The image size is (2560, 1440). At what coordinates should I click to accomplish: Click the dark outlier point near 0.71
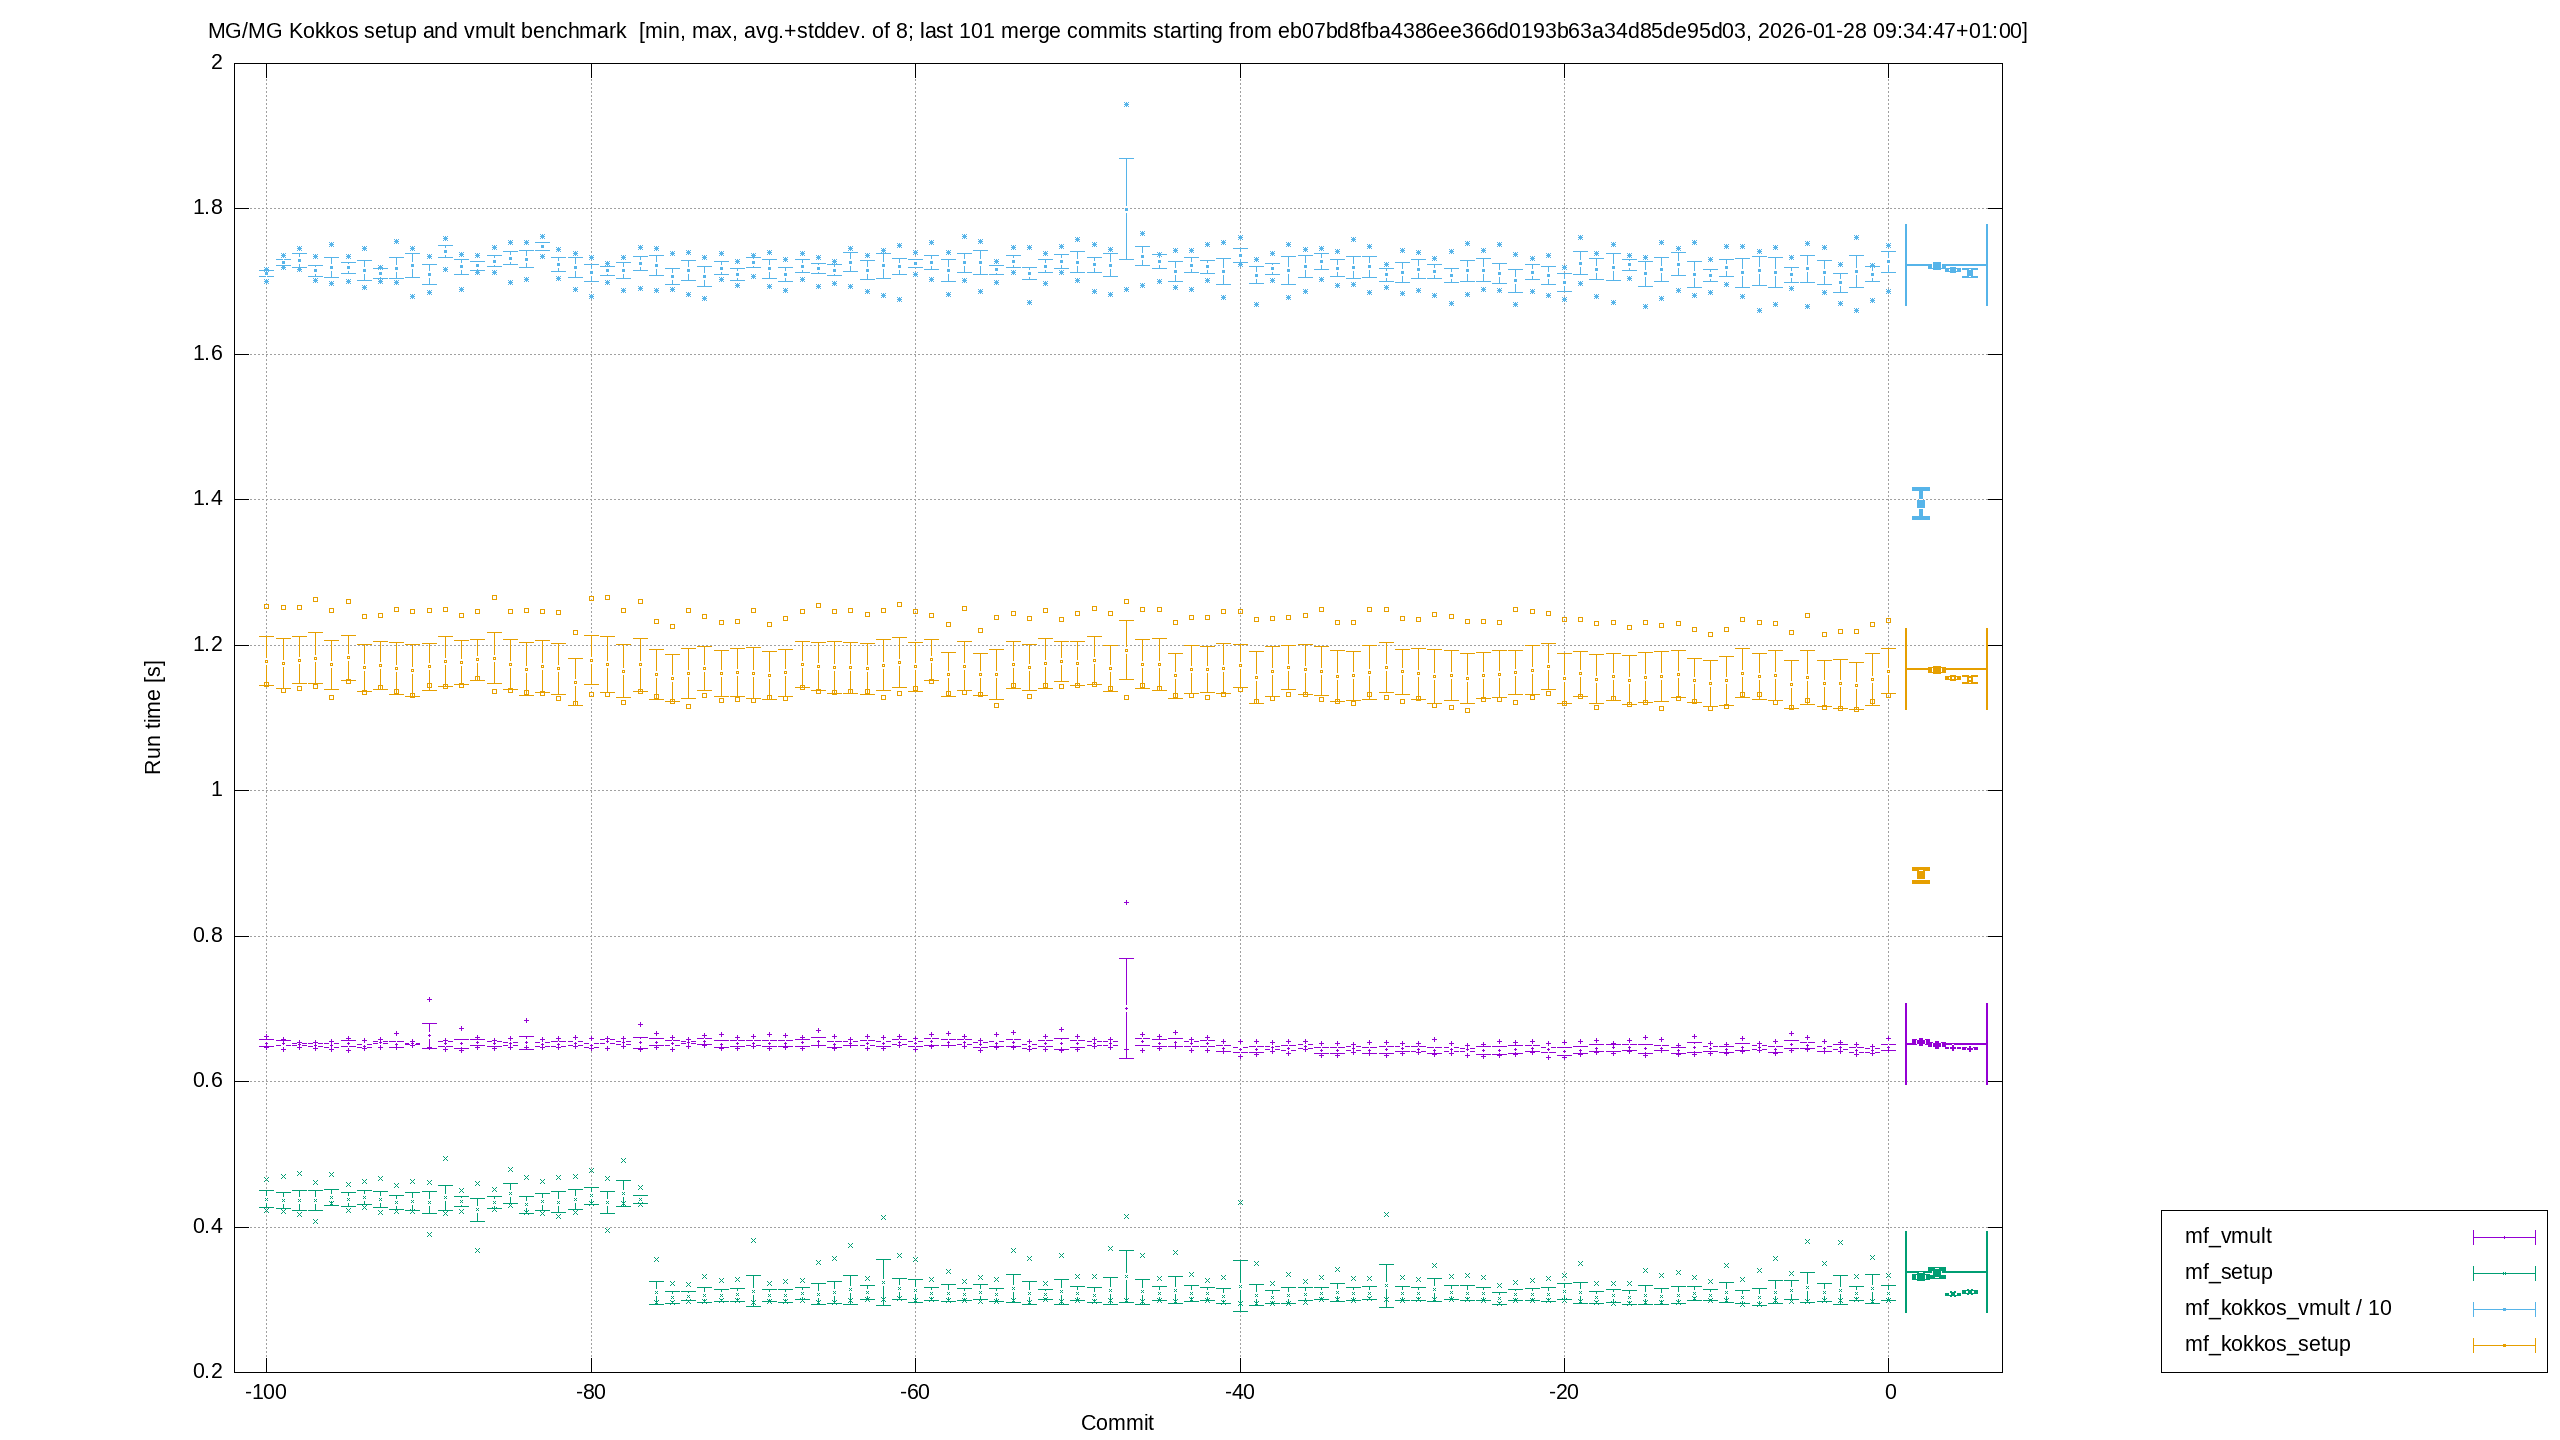(429, 1000)
